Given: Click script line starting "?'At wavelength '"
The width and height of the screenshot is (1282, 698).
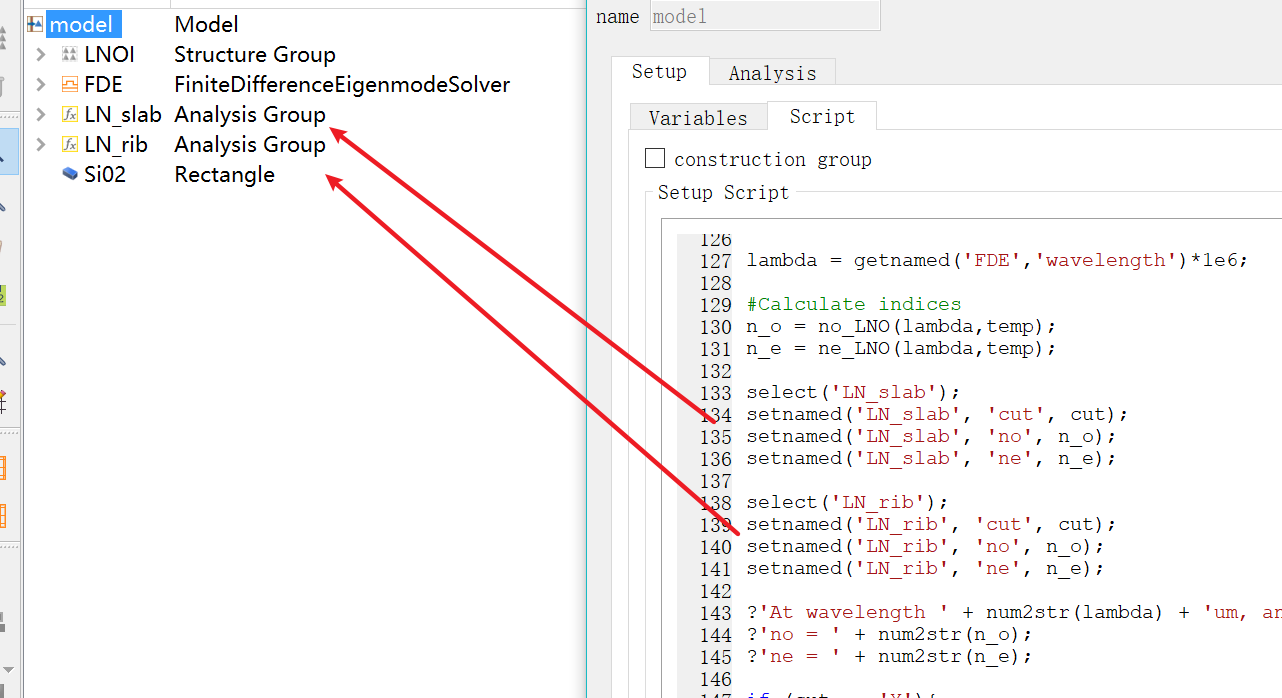Looking at the screenshot, I should 1013,612.
